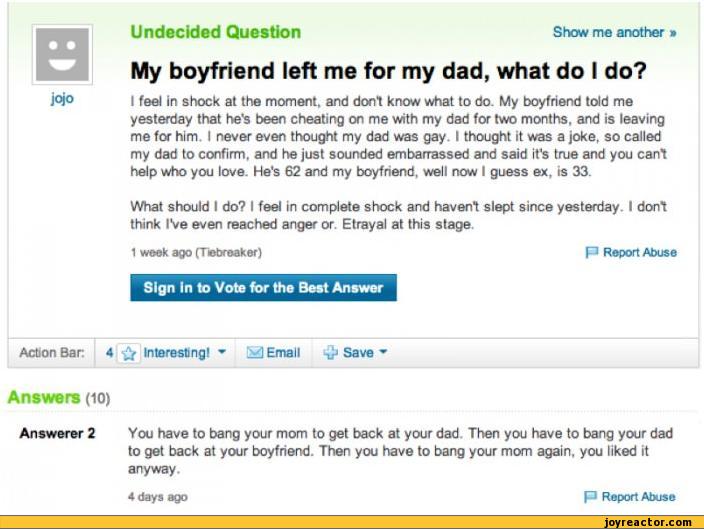The image size is (704, 529).
Task: Click the question title about boyfriend and dad
Action: (x=389, y=72)
